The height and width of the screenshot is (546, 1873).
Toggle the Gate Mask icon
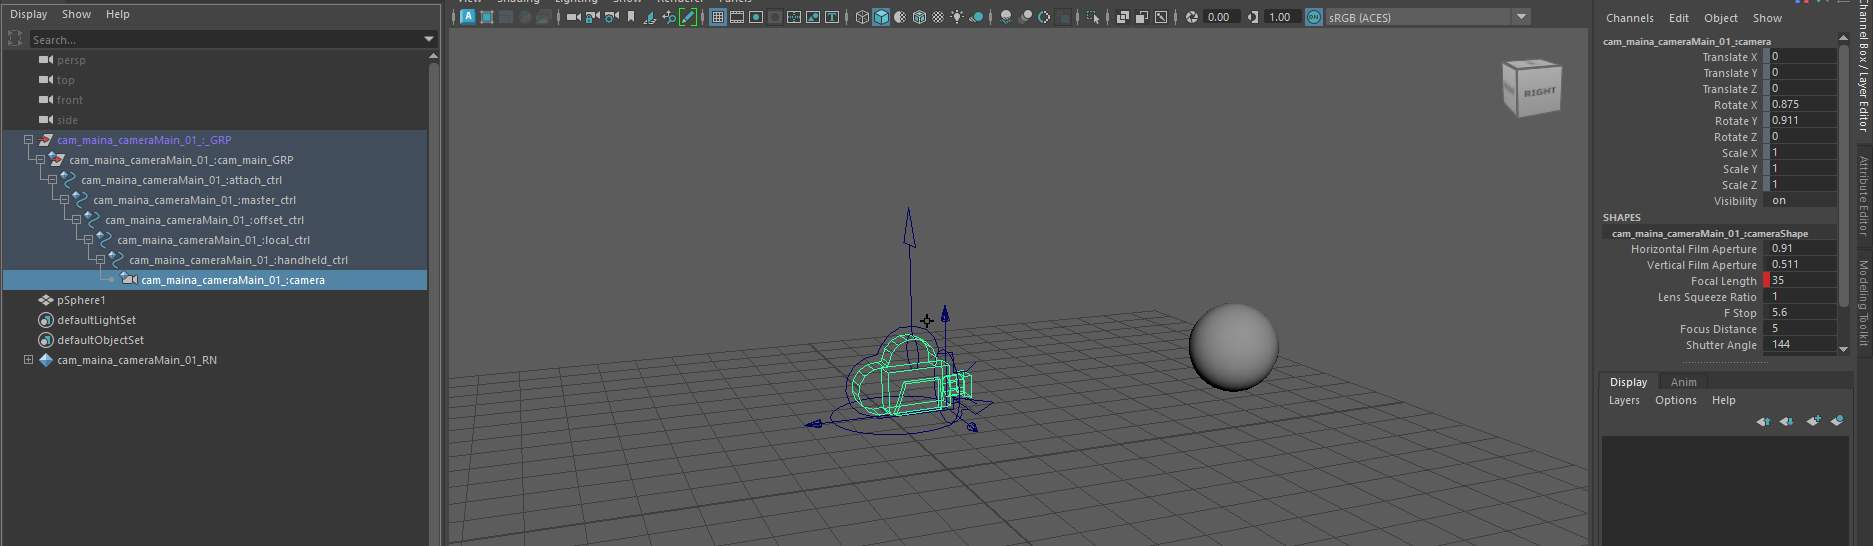coord(775,17)
